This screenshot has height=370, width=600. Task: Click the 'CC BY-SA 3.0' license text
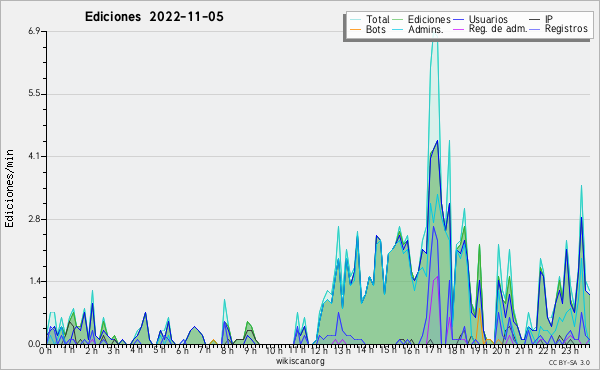pos(569,363)
